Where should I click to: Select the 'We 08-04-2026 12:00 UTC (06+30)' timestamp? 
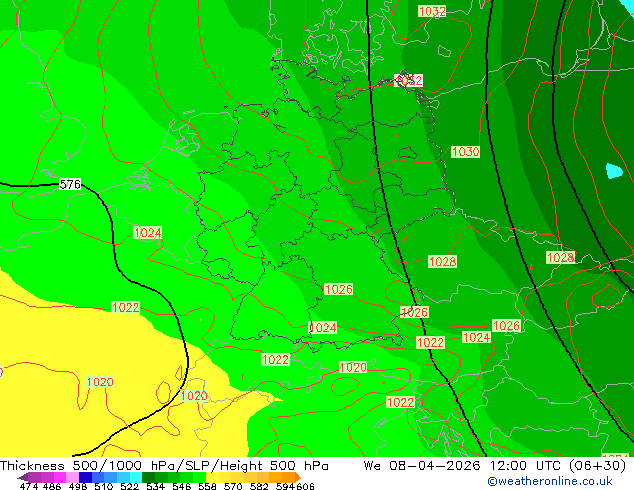click(495, 466)
